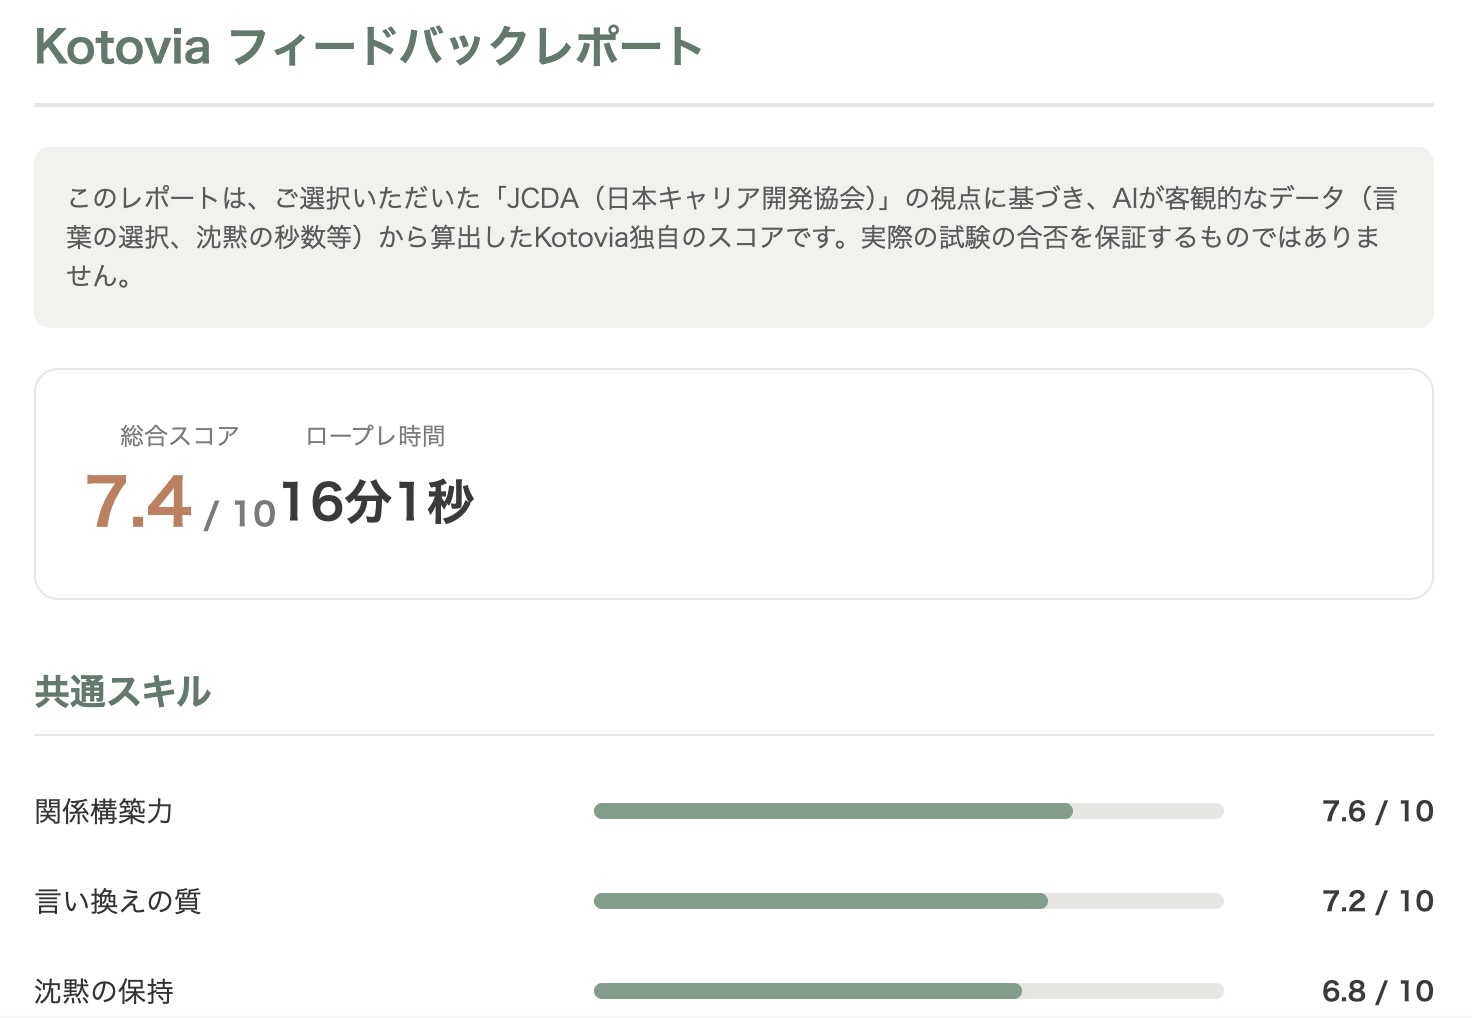Image resolution: width=1472 pixels, height=1018 pixels.
Task: Click the 沈黙の保持 progress bar
Action: [x=908, y=991]
